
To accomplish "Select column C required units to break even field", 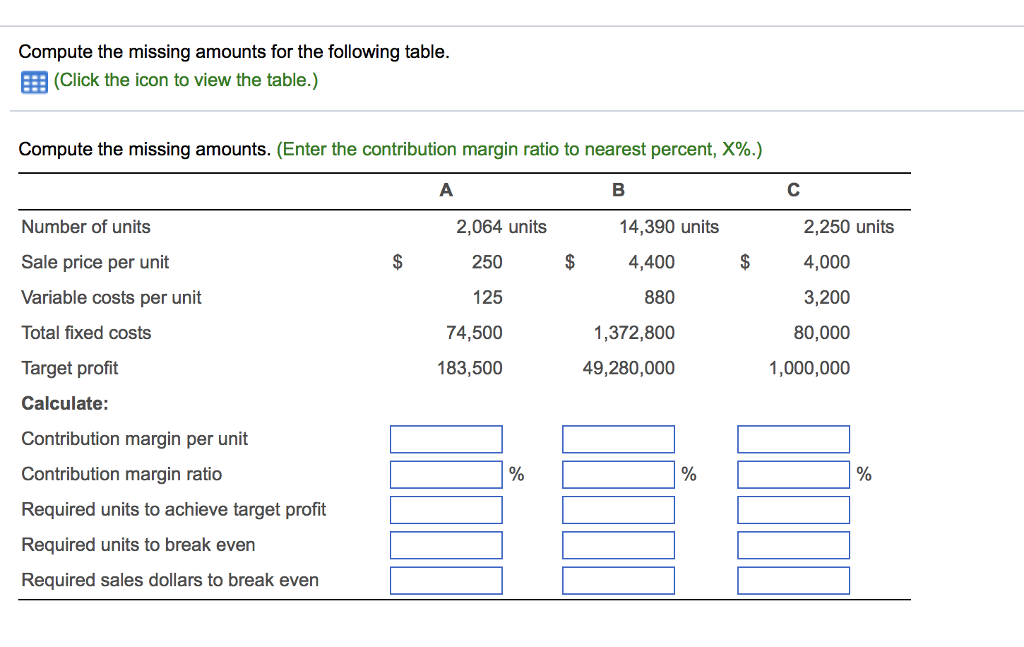I will pos(793,544).
